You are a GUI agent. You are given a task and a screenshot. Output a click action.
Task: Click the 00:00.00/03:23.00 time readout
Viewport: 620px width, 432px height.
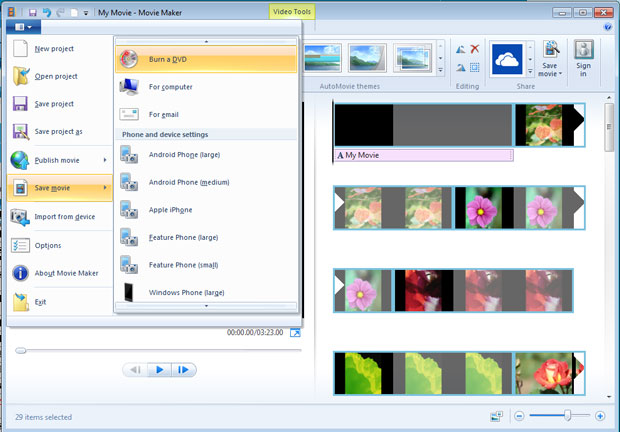pyautogui.click(x=255, y=332)
